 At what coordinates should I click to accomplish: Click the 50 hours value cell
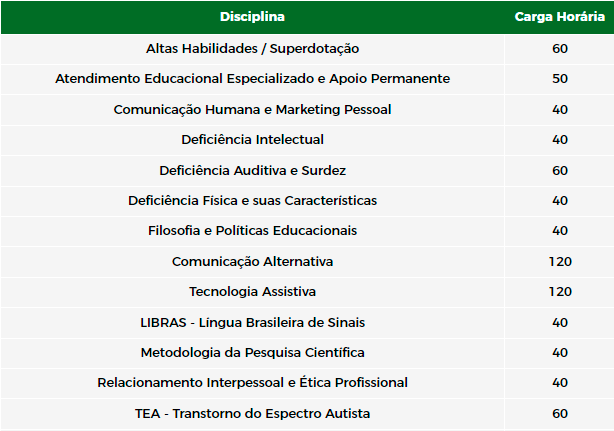[x=560, y=79]
